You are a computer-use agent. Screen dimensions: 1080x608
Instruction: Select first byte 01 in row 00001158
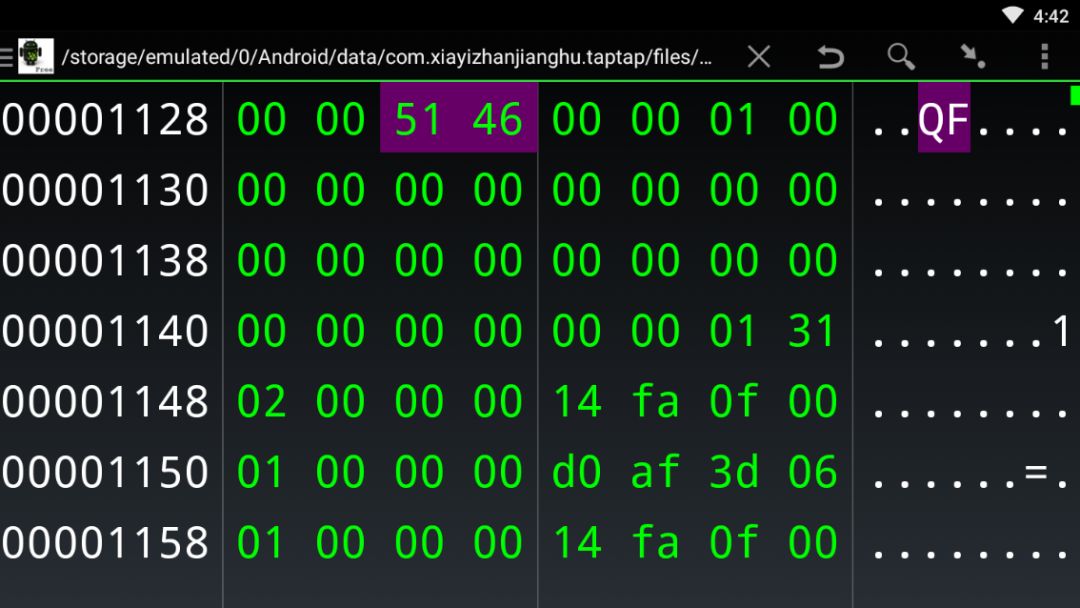pos(261,542)
